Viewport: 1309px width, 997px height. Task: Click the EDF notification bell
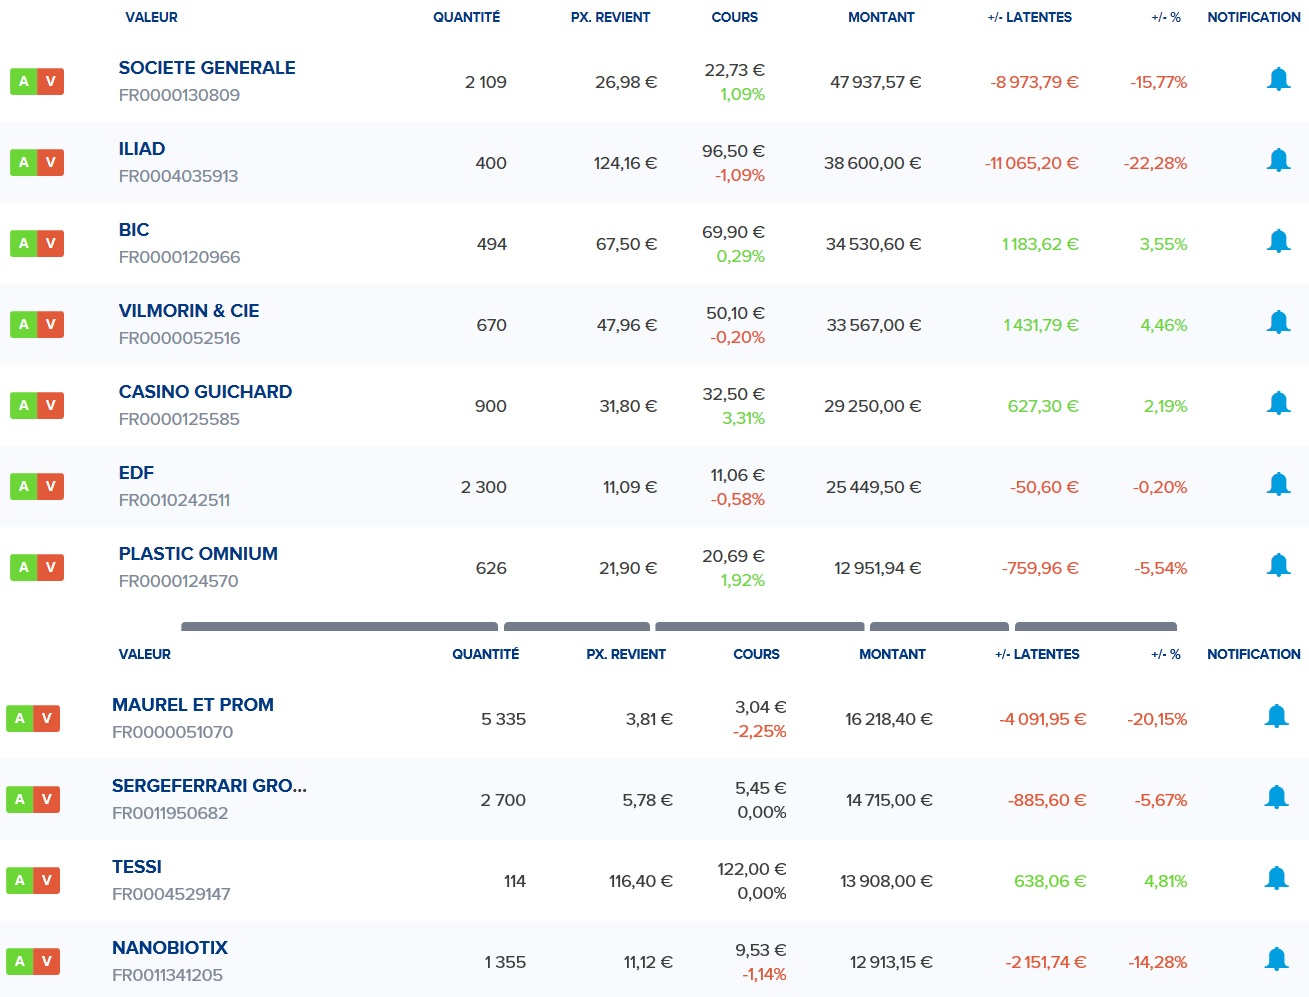coord(1278,484)
